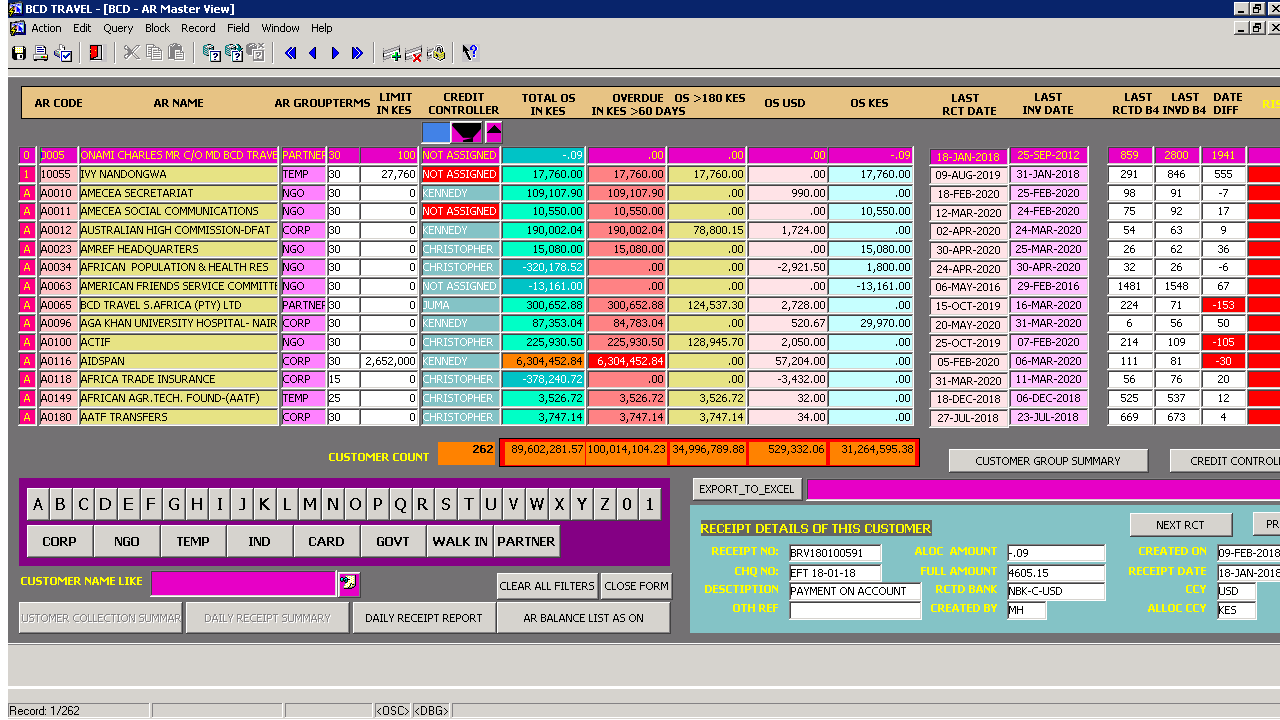Open CUSTOMER GROUP SUMMARY
The height and width of the screenshot is (720, 1280).
click(1048, 461)
